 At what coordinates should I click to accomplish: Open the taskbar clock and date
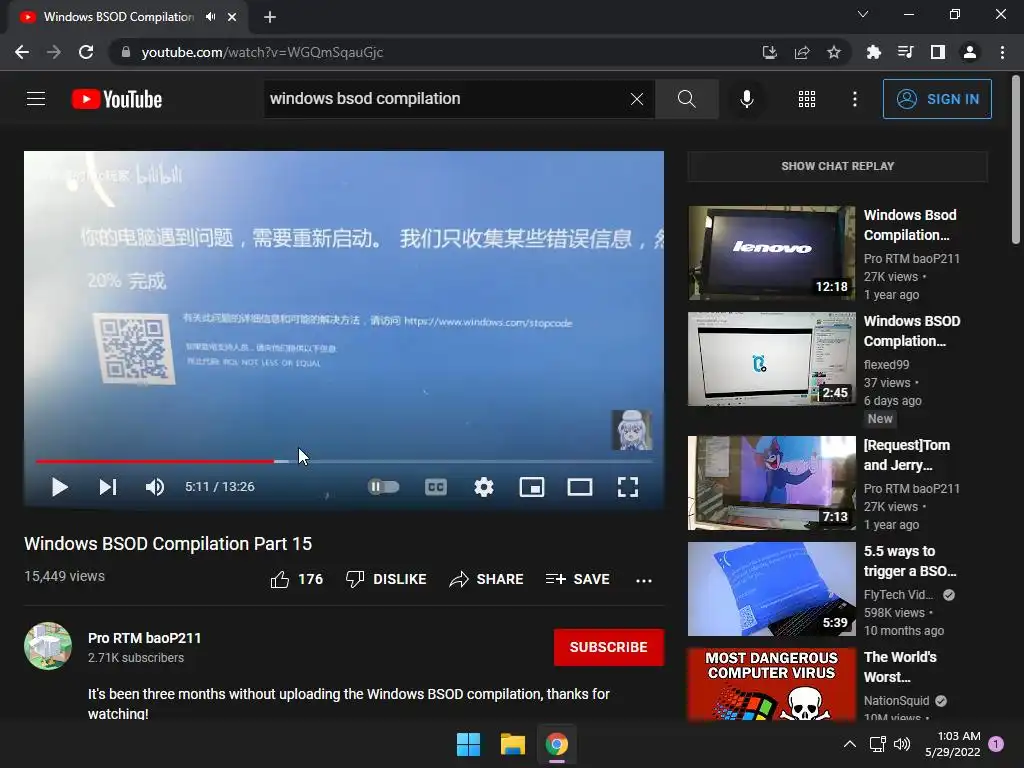953,744
